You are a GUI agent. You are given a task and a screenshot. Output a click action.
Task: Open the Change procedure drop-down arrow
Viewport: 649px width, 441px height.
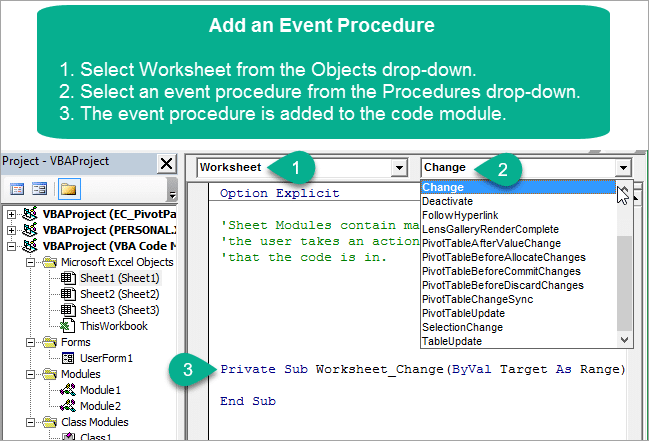click(x=624, y=168)
